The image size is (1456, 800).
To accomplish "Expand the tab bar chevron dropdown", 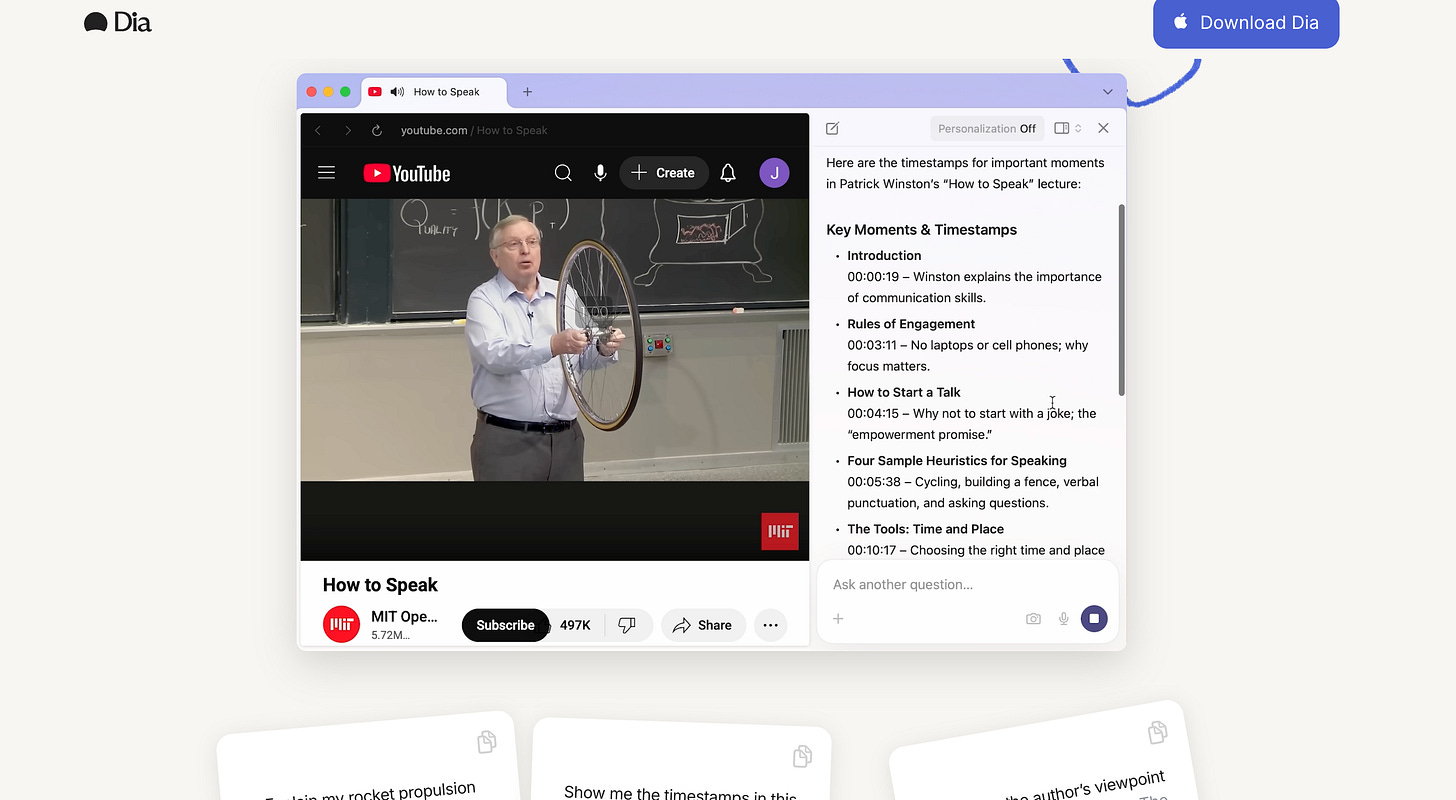I will tap(1107, 92).
